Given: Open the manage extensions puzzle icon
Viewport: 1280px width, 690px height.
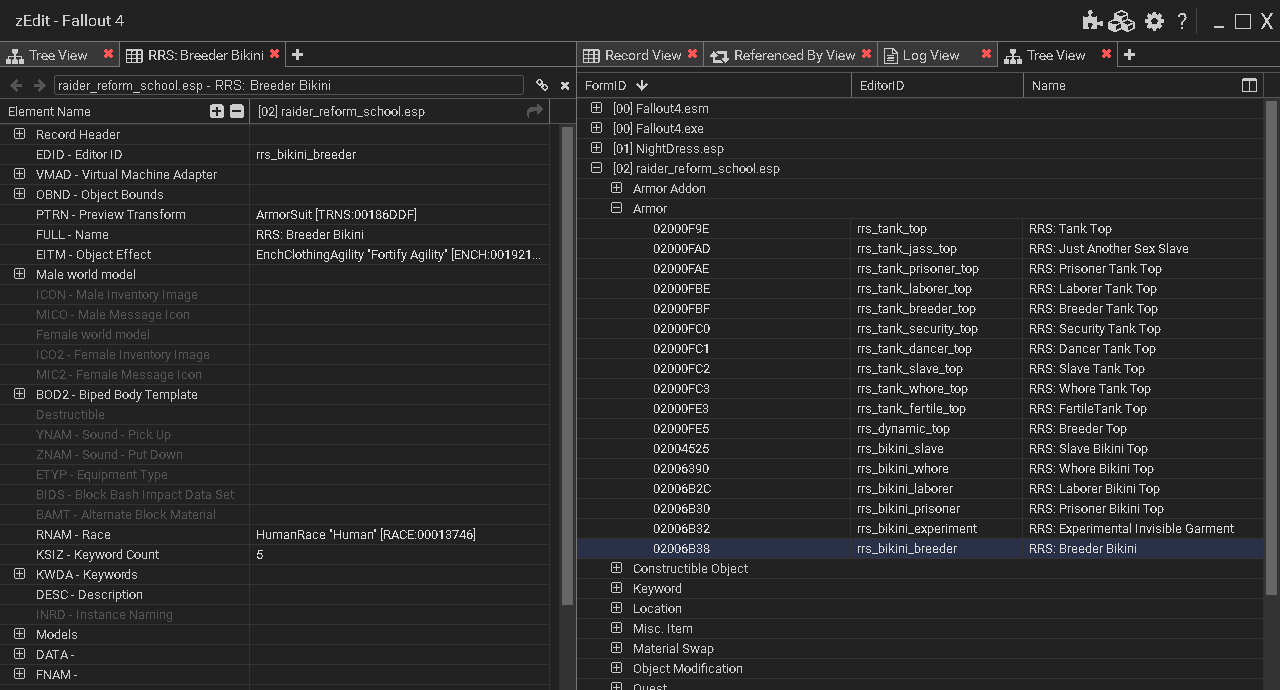Looking at the screenshot, I should [1092, 21].
